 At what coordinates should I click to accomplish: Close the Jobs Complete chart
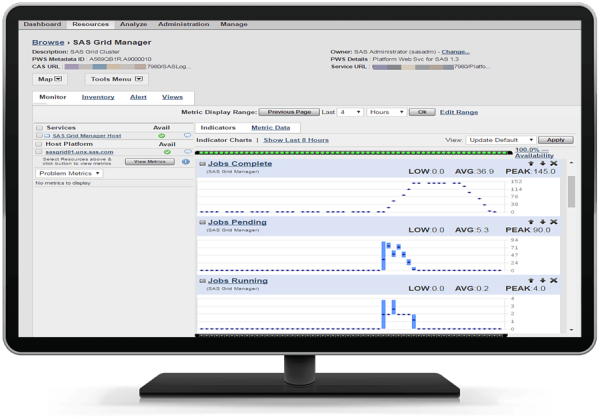[x=553, y=163]
